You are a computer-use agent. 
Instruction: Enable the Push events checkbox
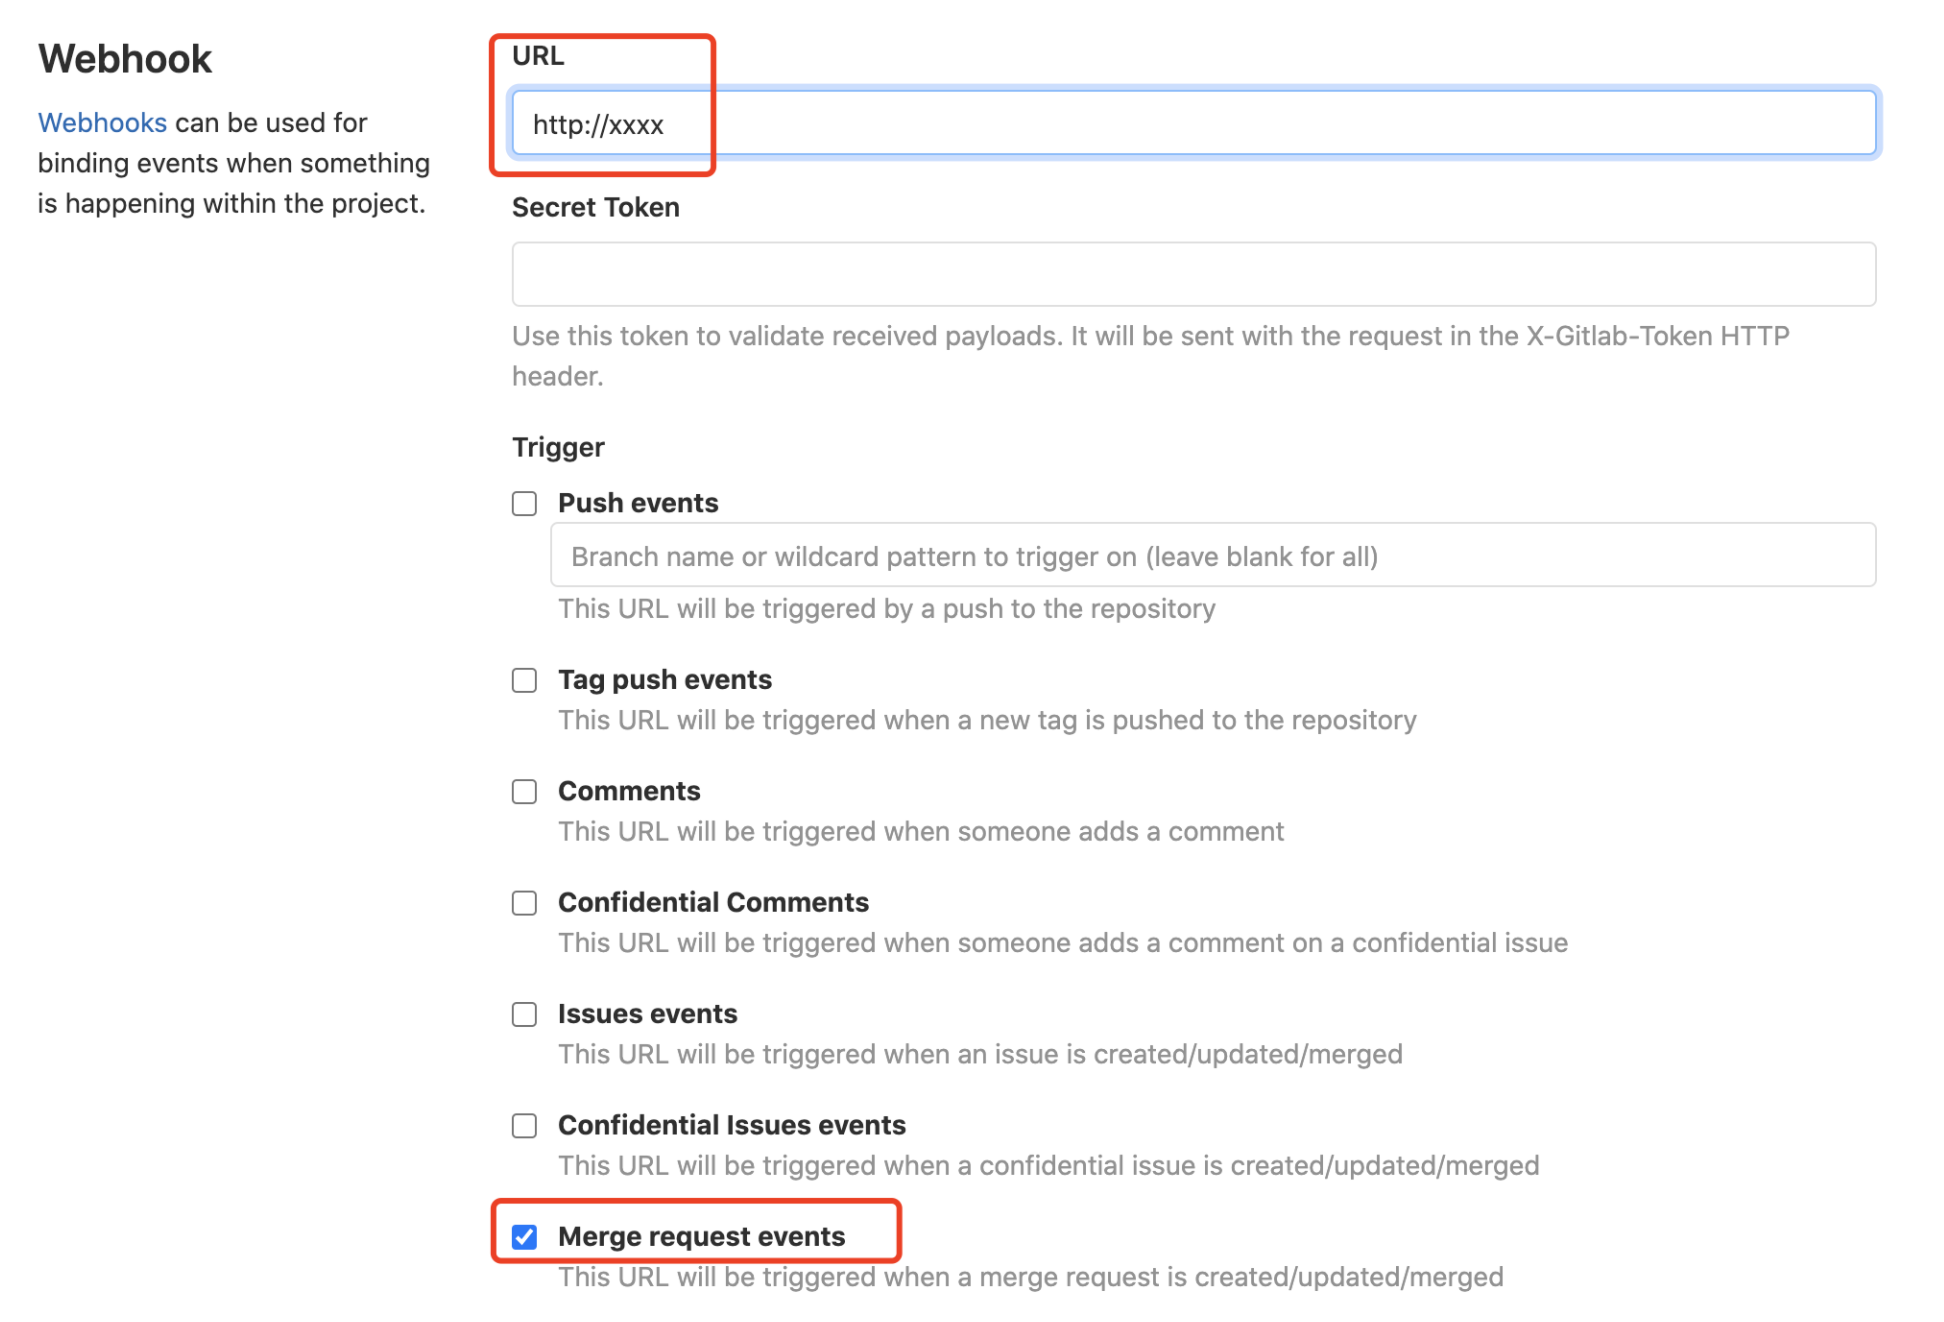coord(524,503)
